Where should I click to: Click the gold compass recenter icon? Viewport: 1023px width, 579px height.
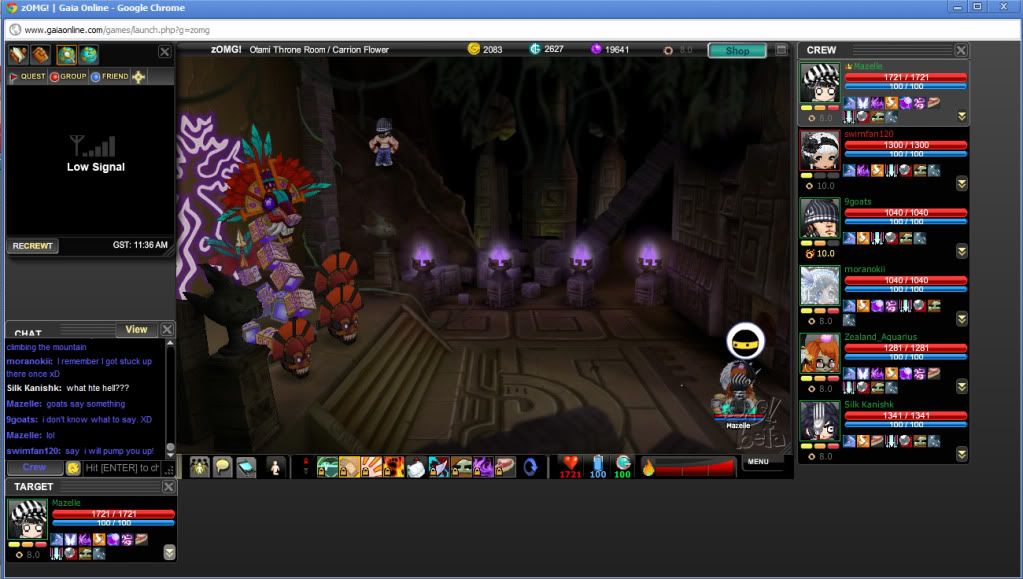click(x=139, y=77)
